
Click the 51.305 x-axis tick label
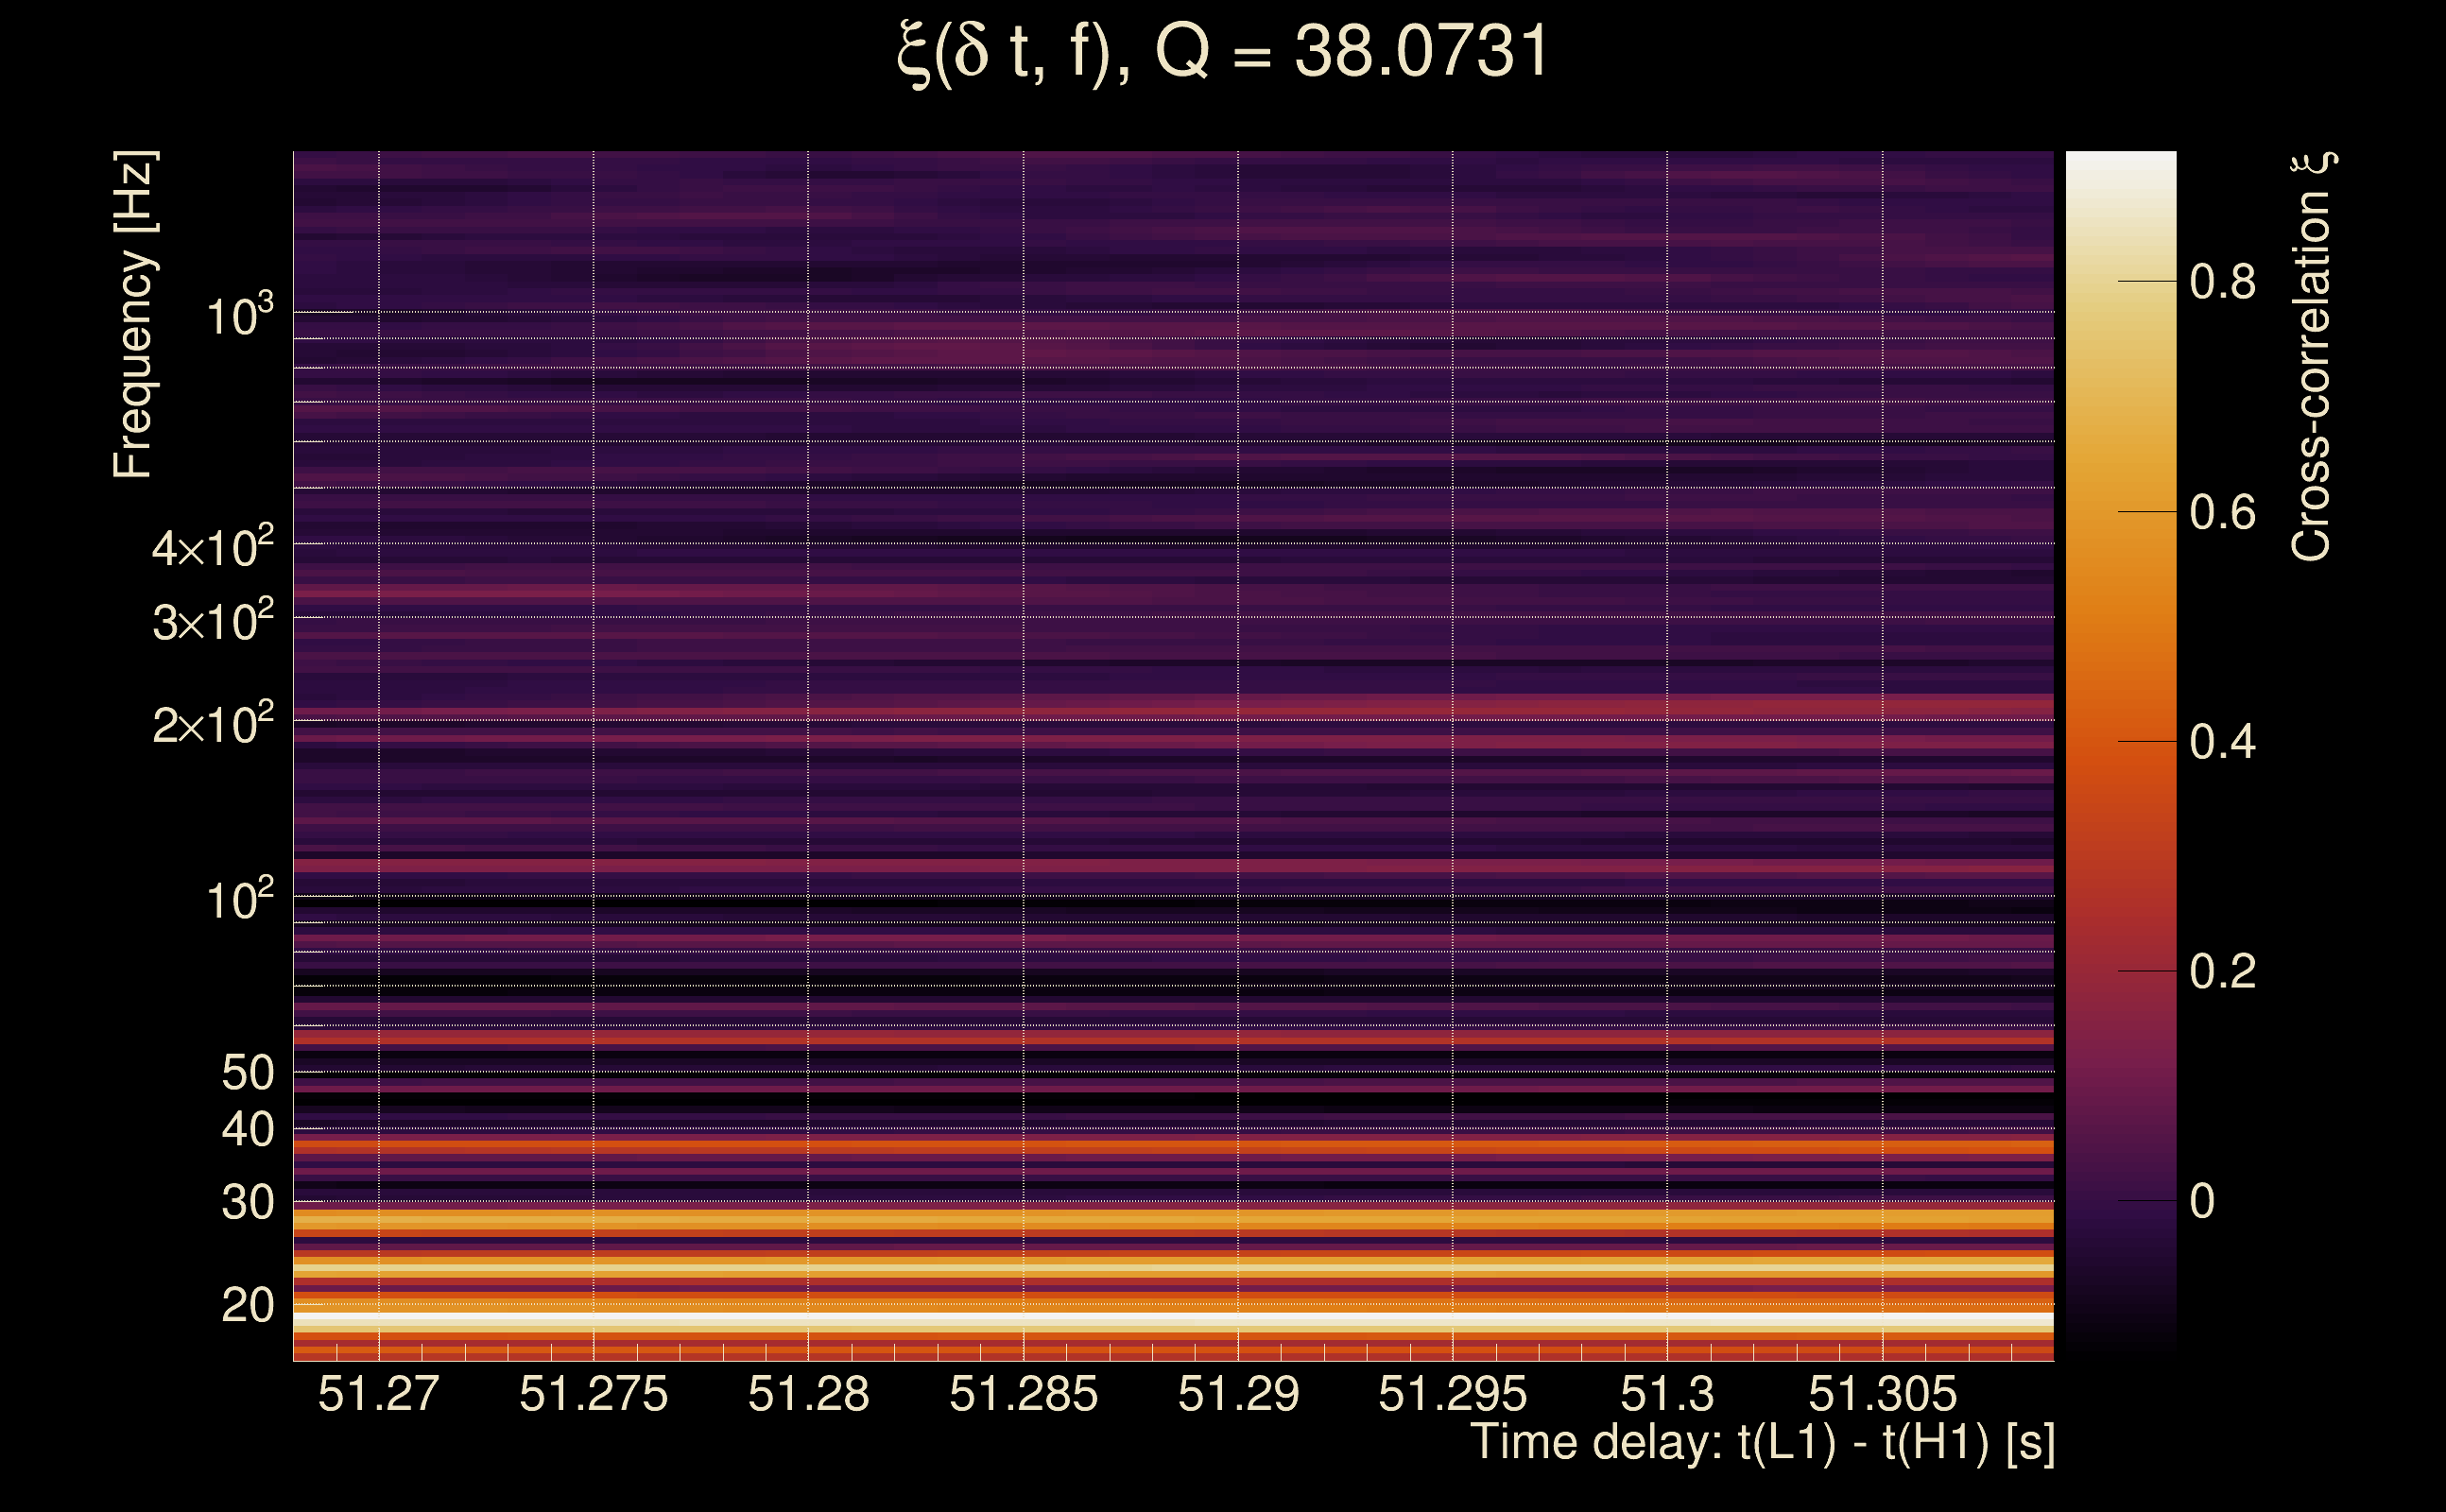[1882, 1394]
